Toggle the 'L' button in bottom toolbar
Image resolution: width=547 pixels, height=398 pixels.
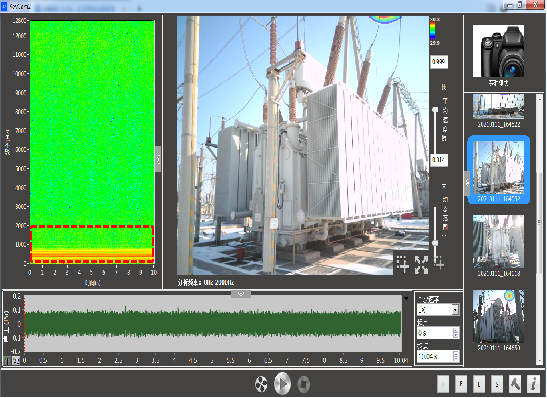[479, 384]
